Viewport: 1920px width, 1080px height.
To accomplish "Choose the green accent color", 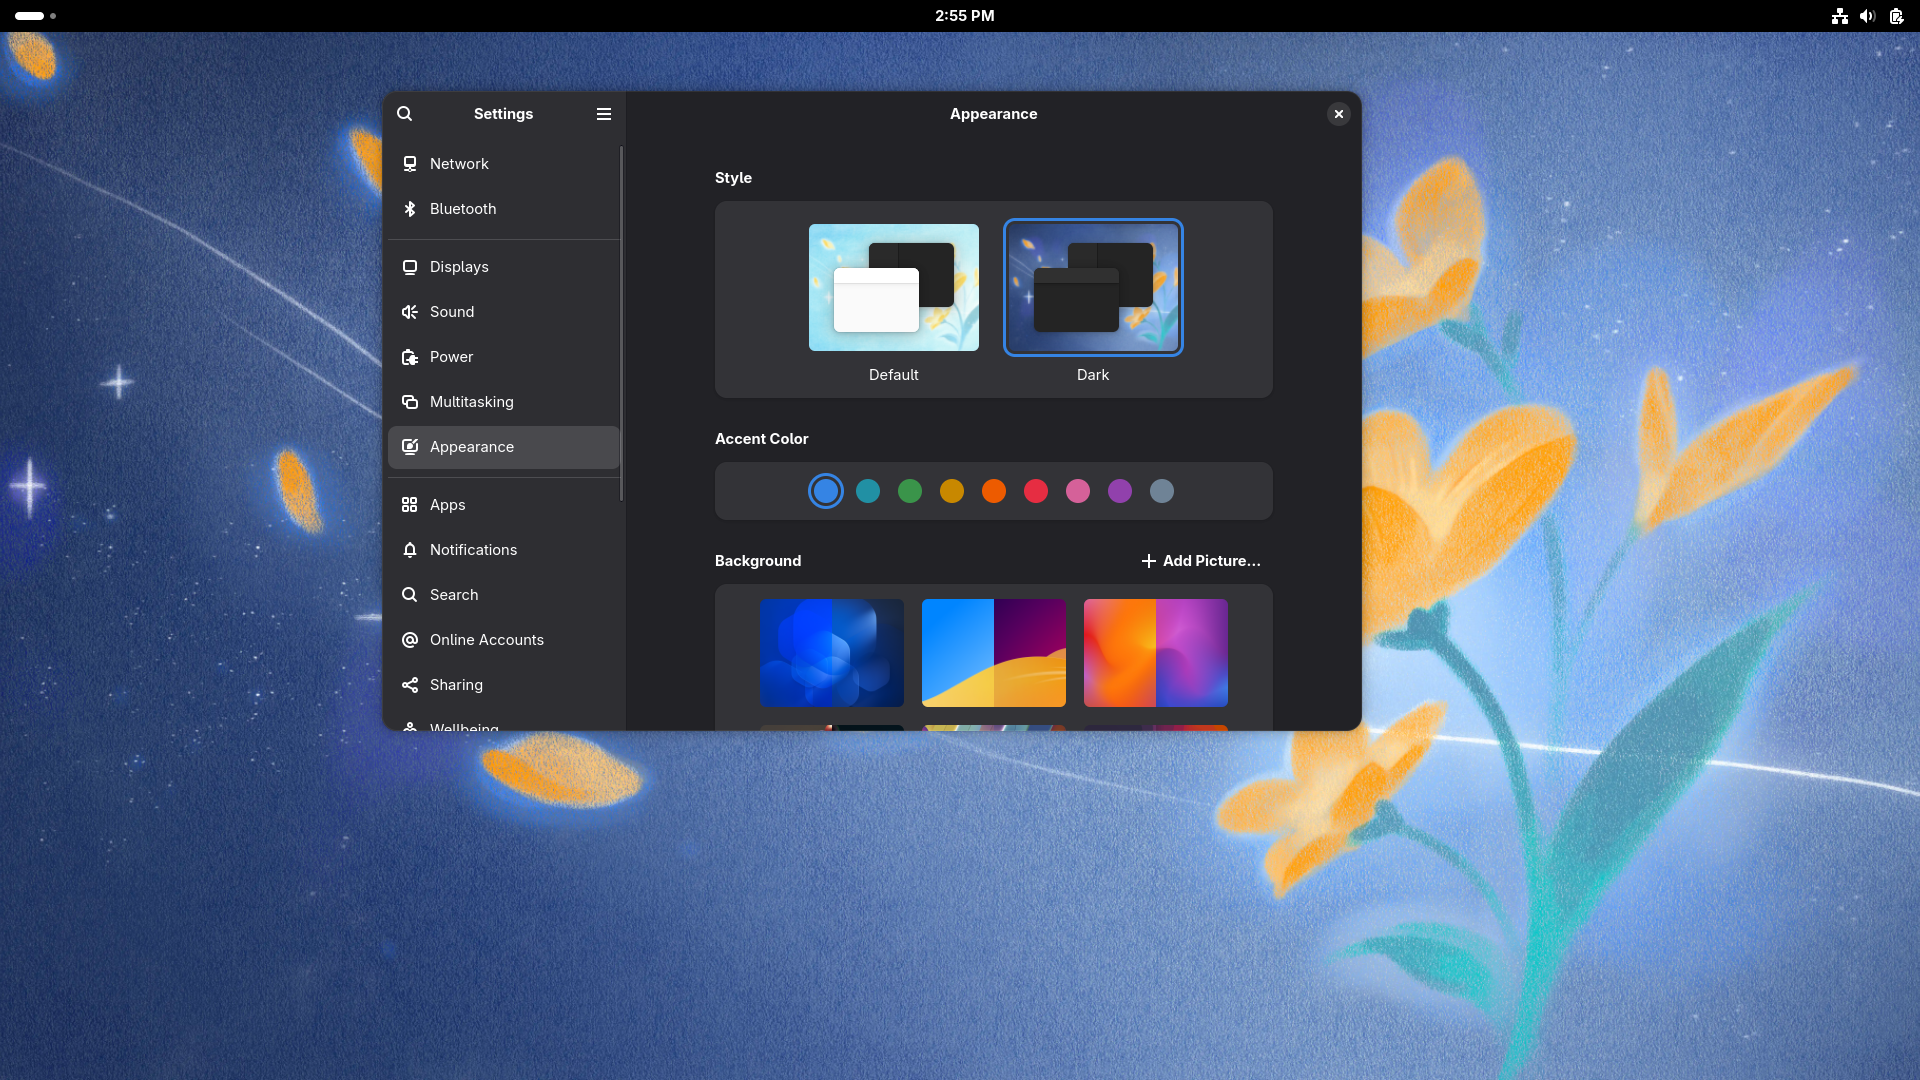I will point(910,491).
